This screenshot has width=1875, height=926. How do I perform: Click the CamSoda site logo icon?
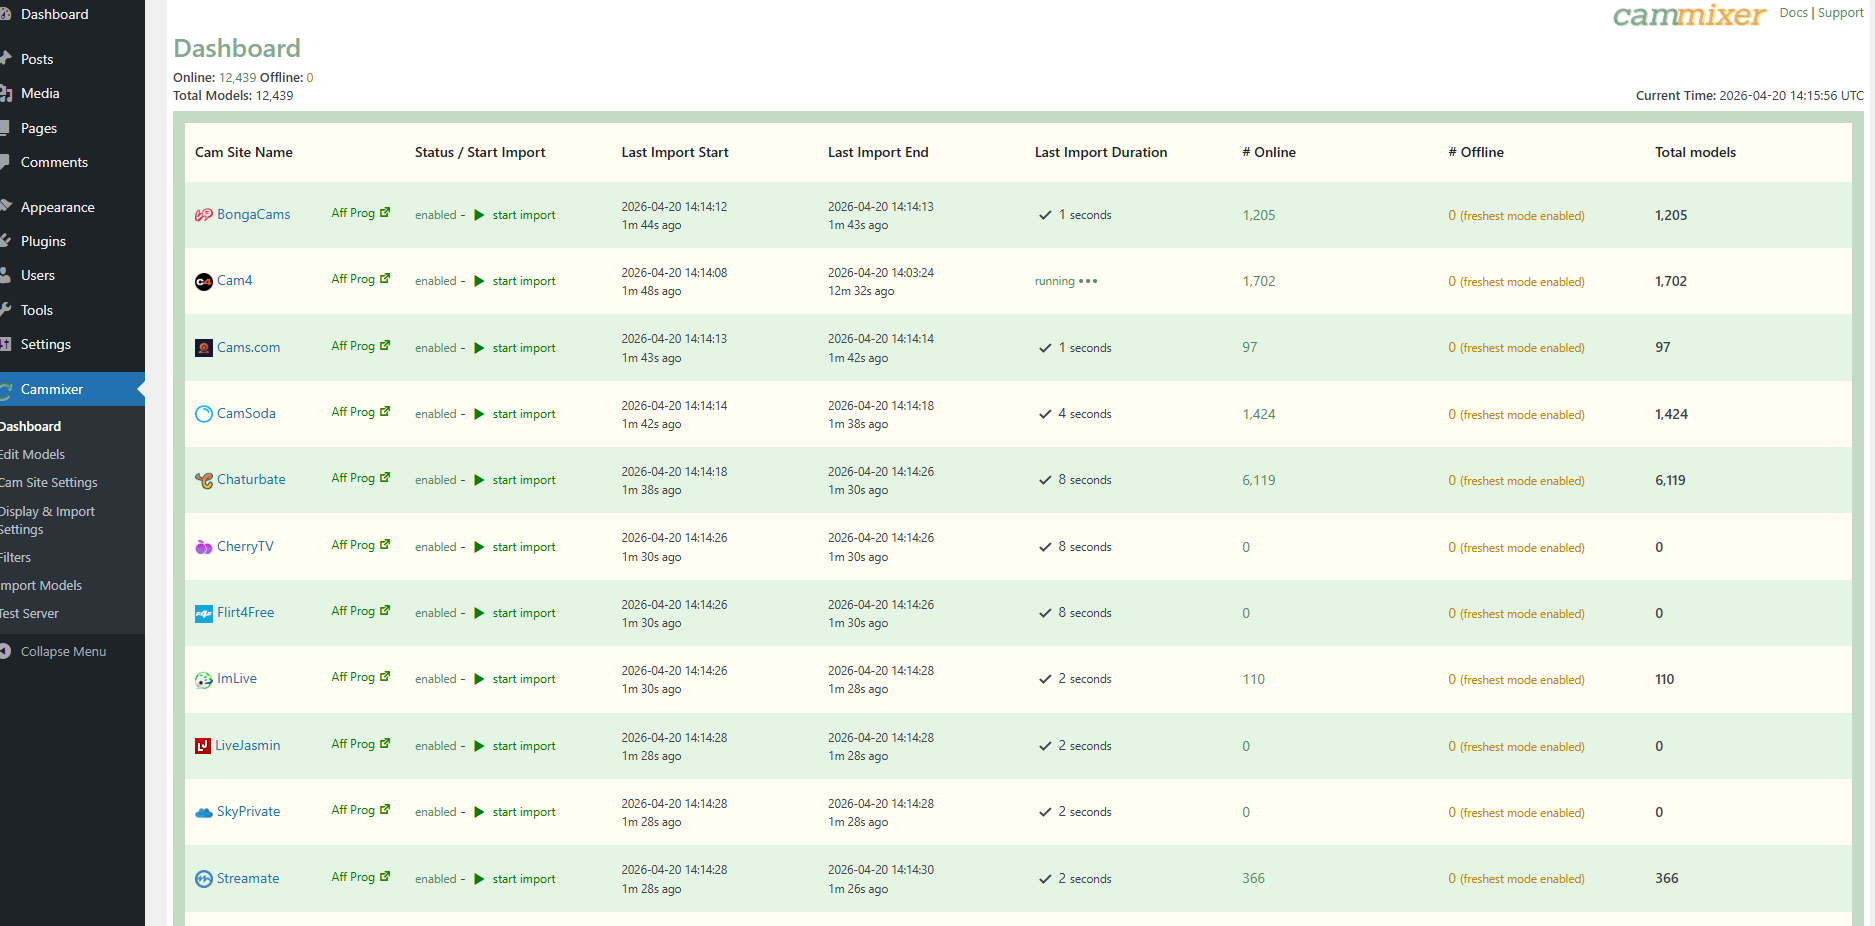click(204, 414)
